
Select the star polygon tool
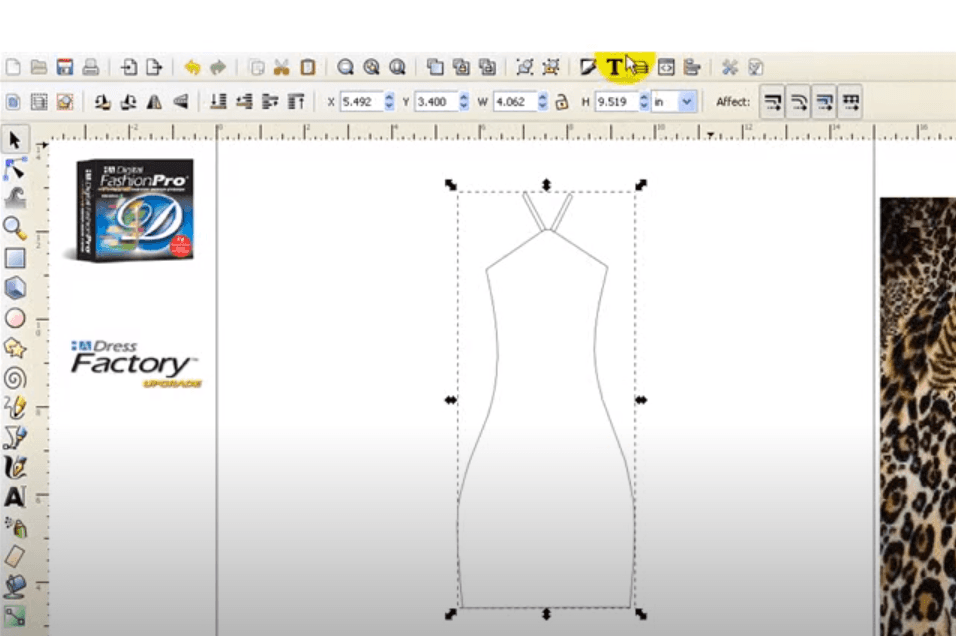15,348
